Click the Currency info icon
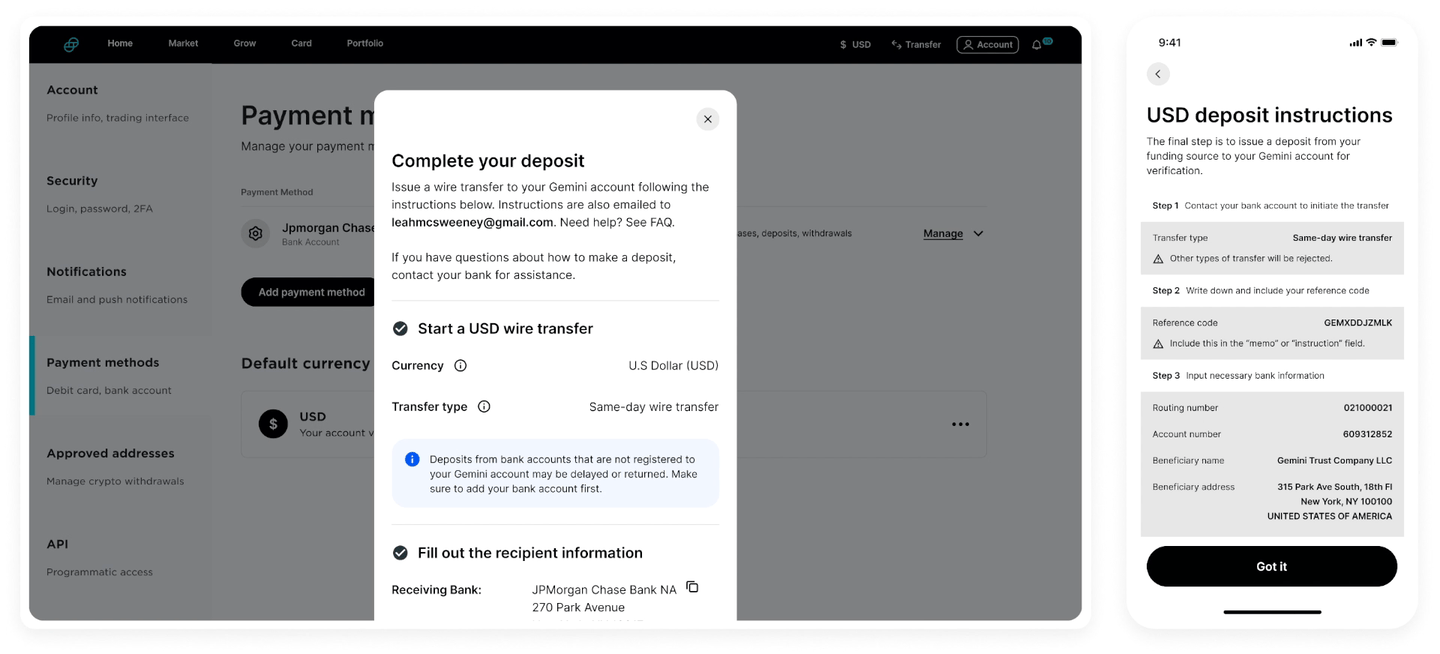 tap(460, 366)
